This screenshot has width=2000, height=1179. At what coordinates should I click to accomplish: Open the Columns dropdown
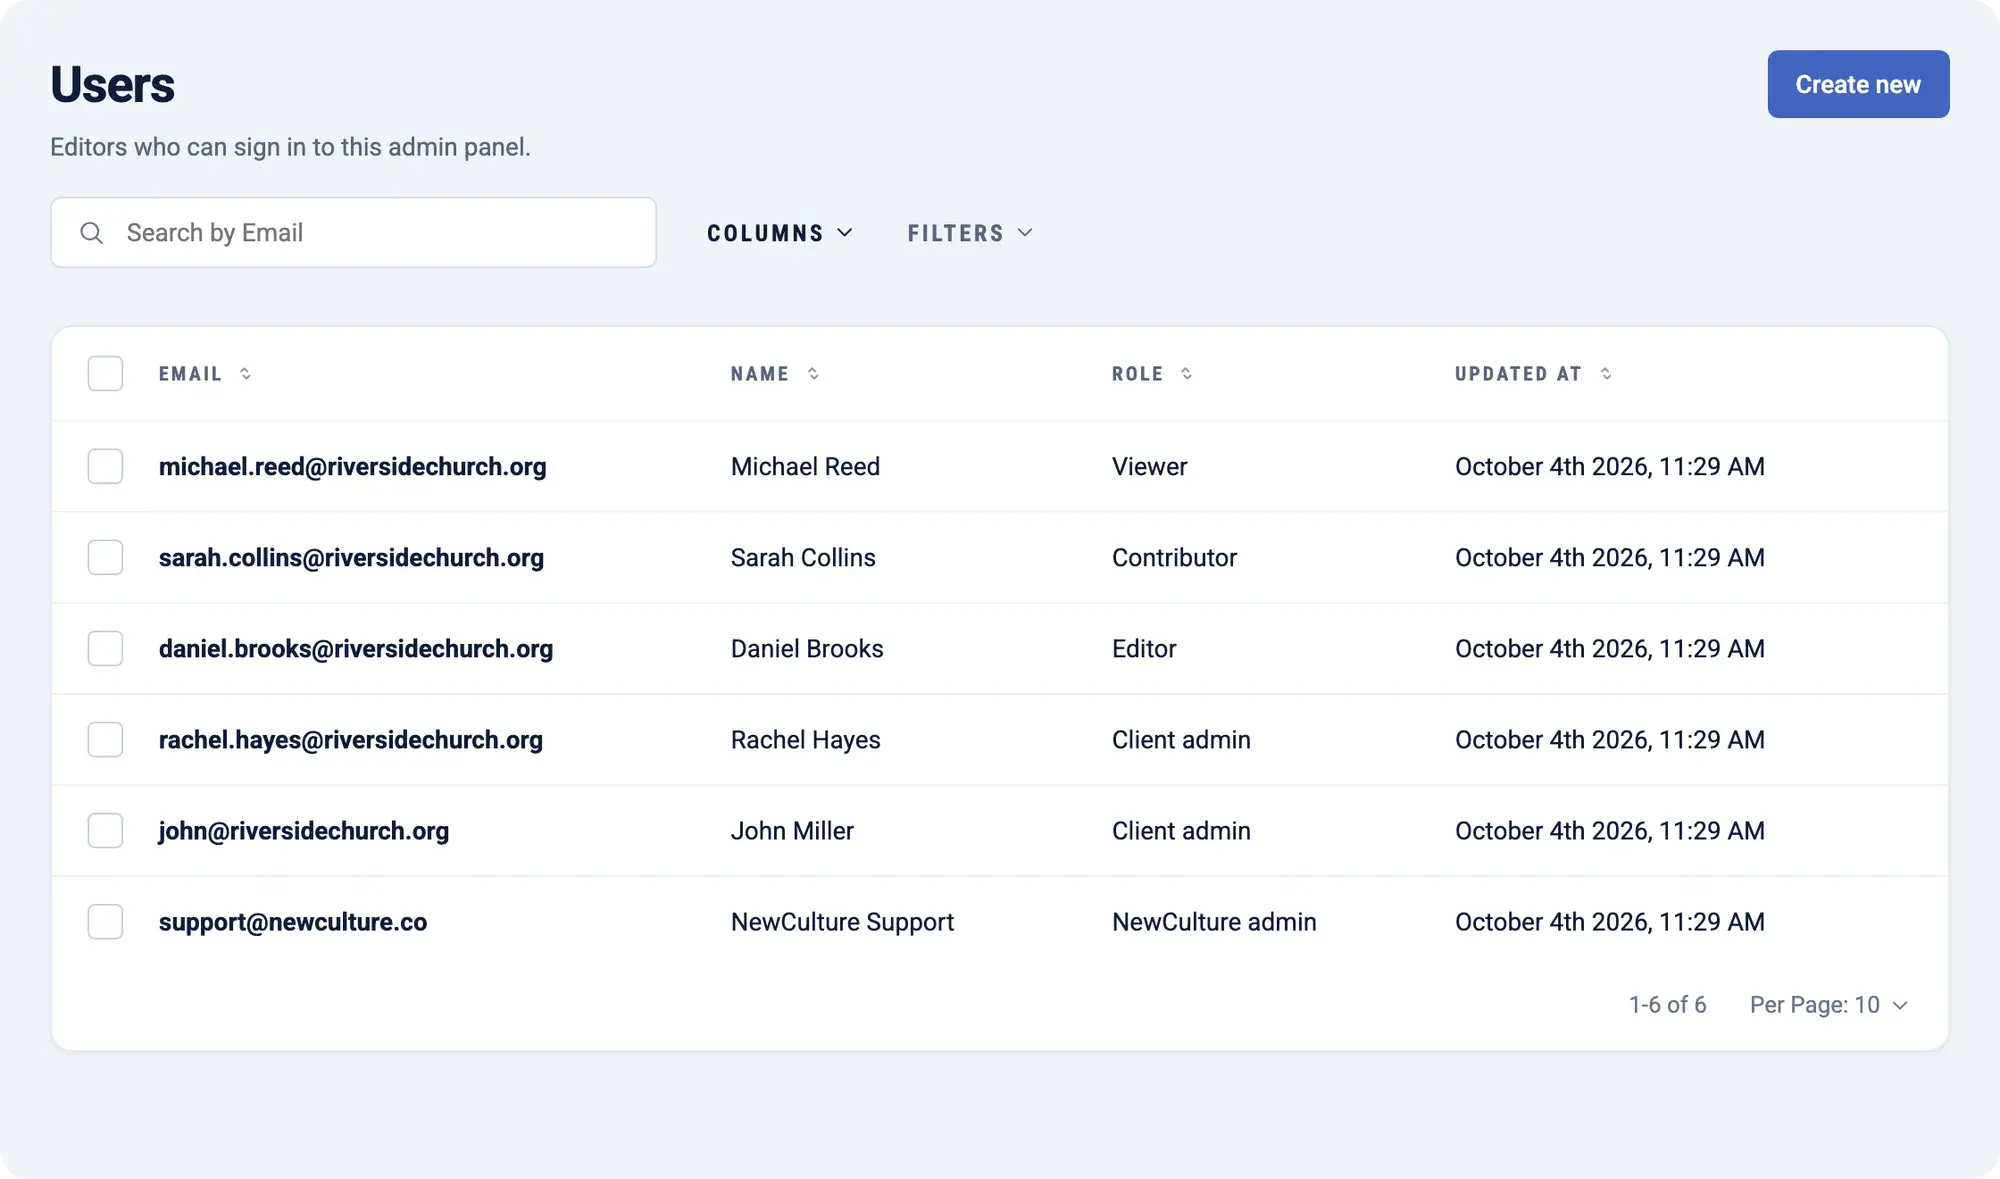pos(780,233)
